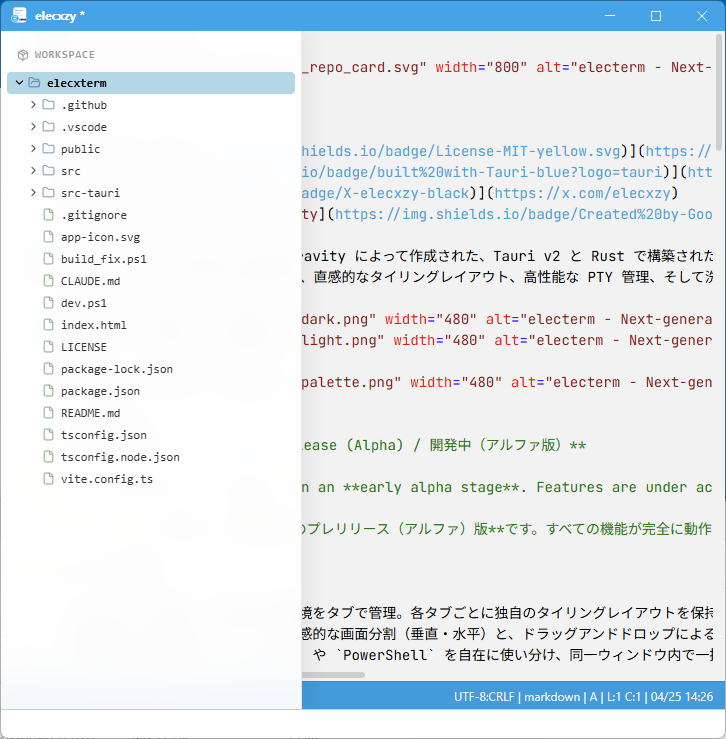Viewport: 726px width, 739px height.
Task: Open the .gitignore file name
Action: (x=94, y=215)
